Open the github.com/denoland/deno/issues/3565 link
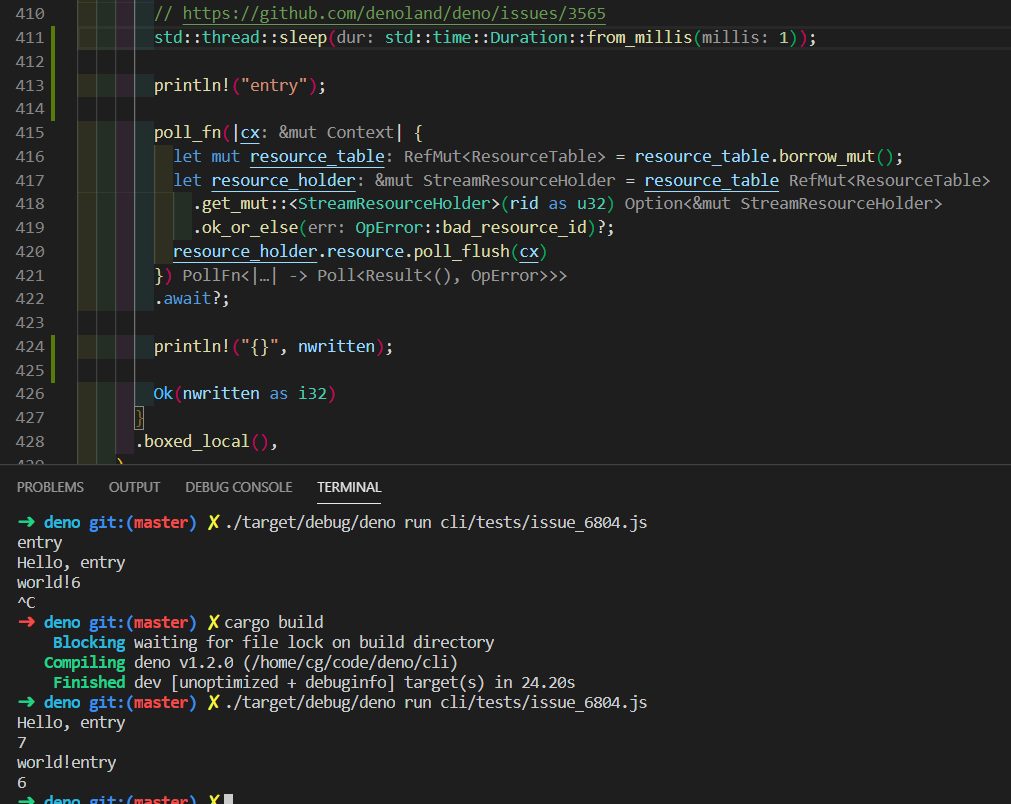Image resolution: width=1011 pixels, height=804 pixels. coord(394,14)
